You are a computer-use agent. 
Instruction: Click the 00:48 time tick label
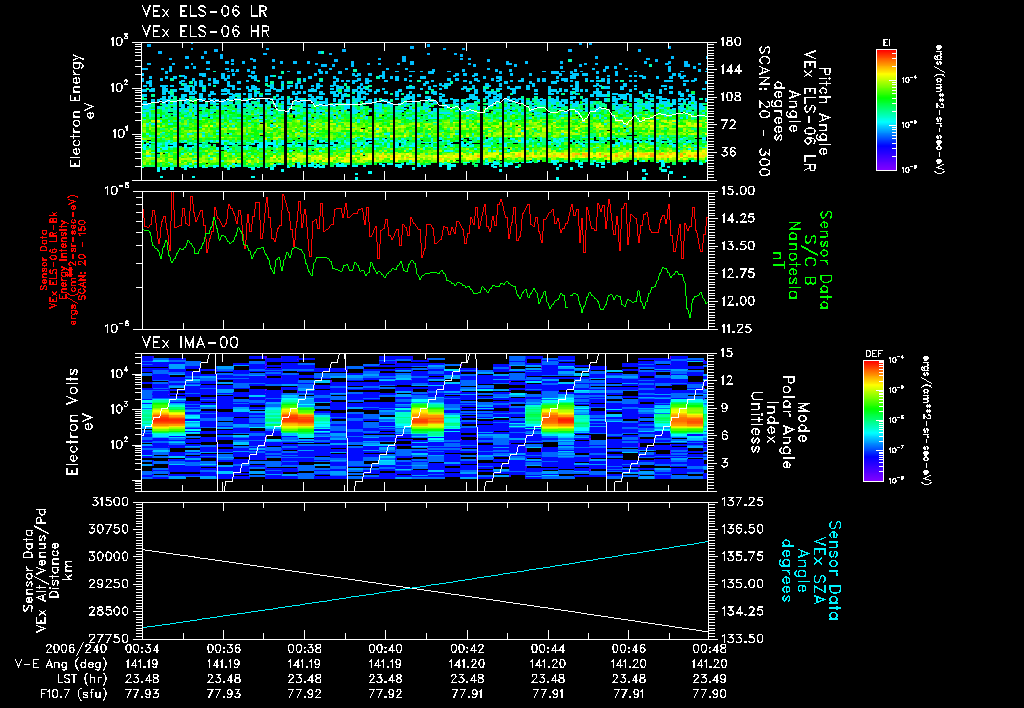coord(709,649)
